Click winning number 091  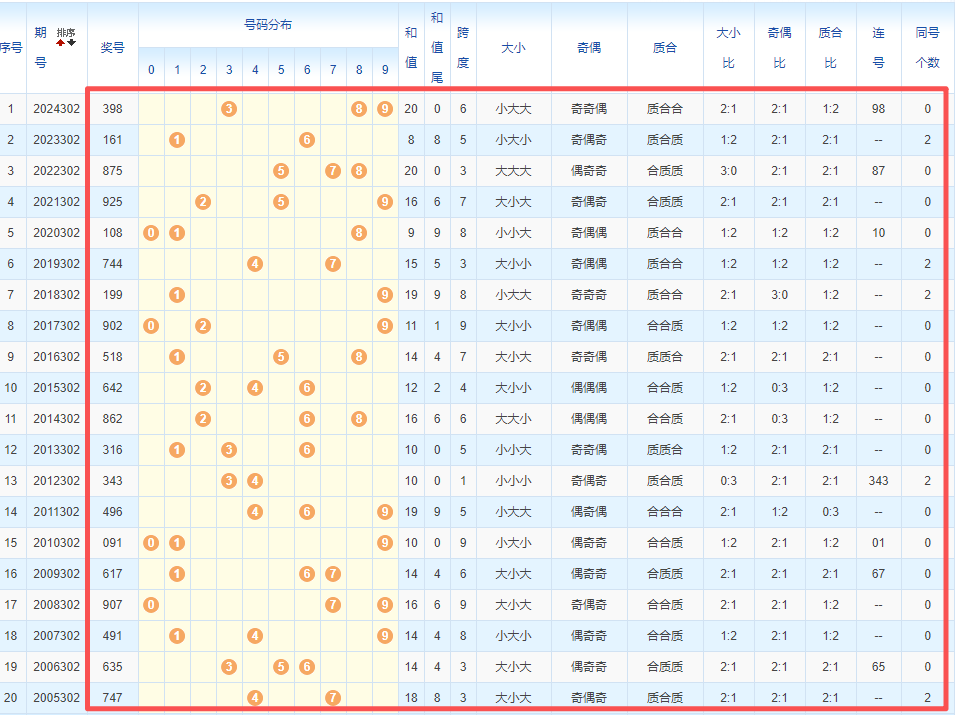(x=113, y=543)
